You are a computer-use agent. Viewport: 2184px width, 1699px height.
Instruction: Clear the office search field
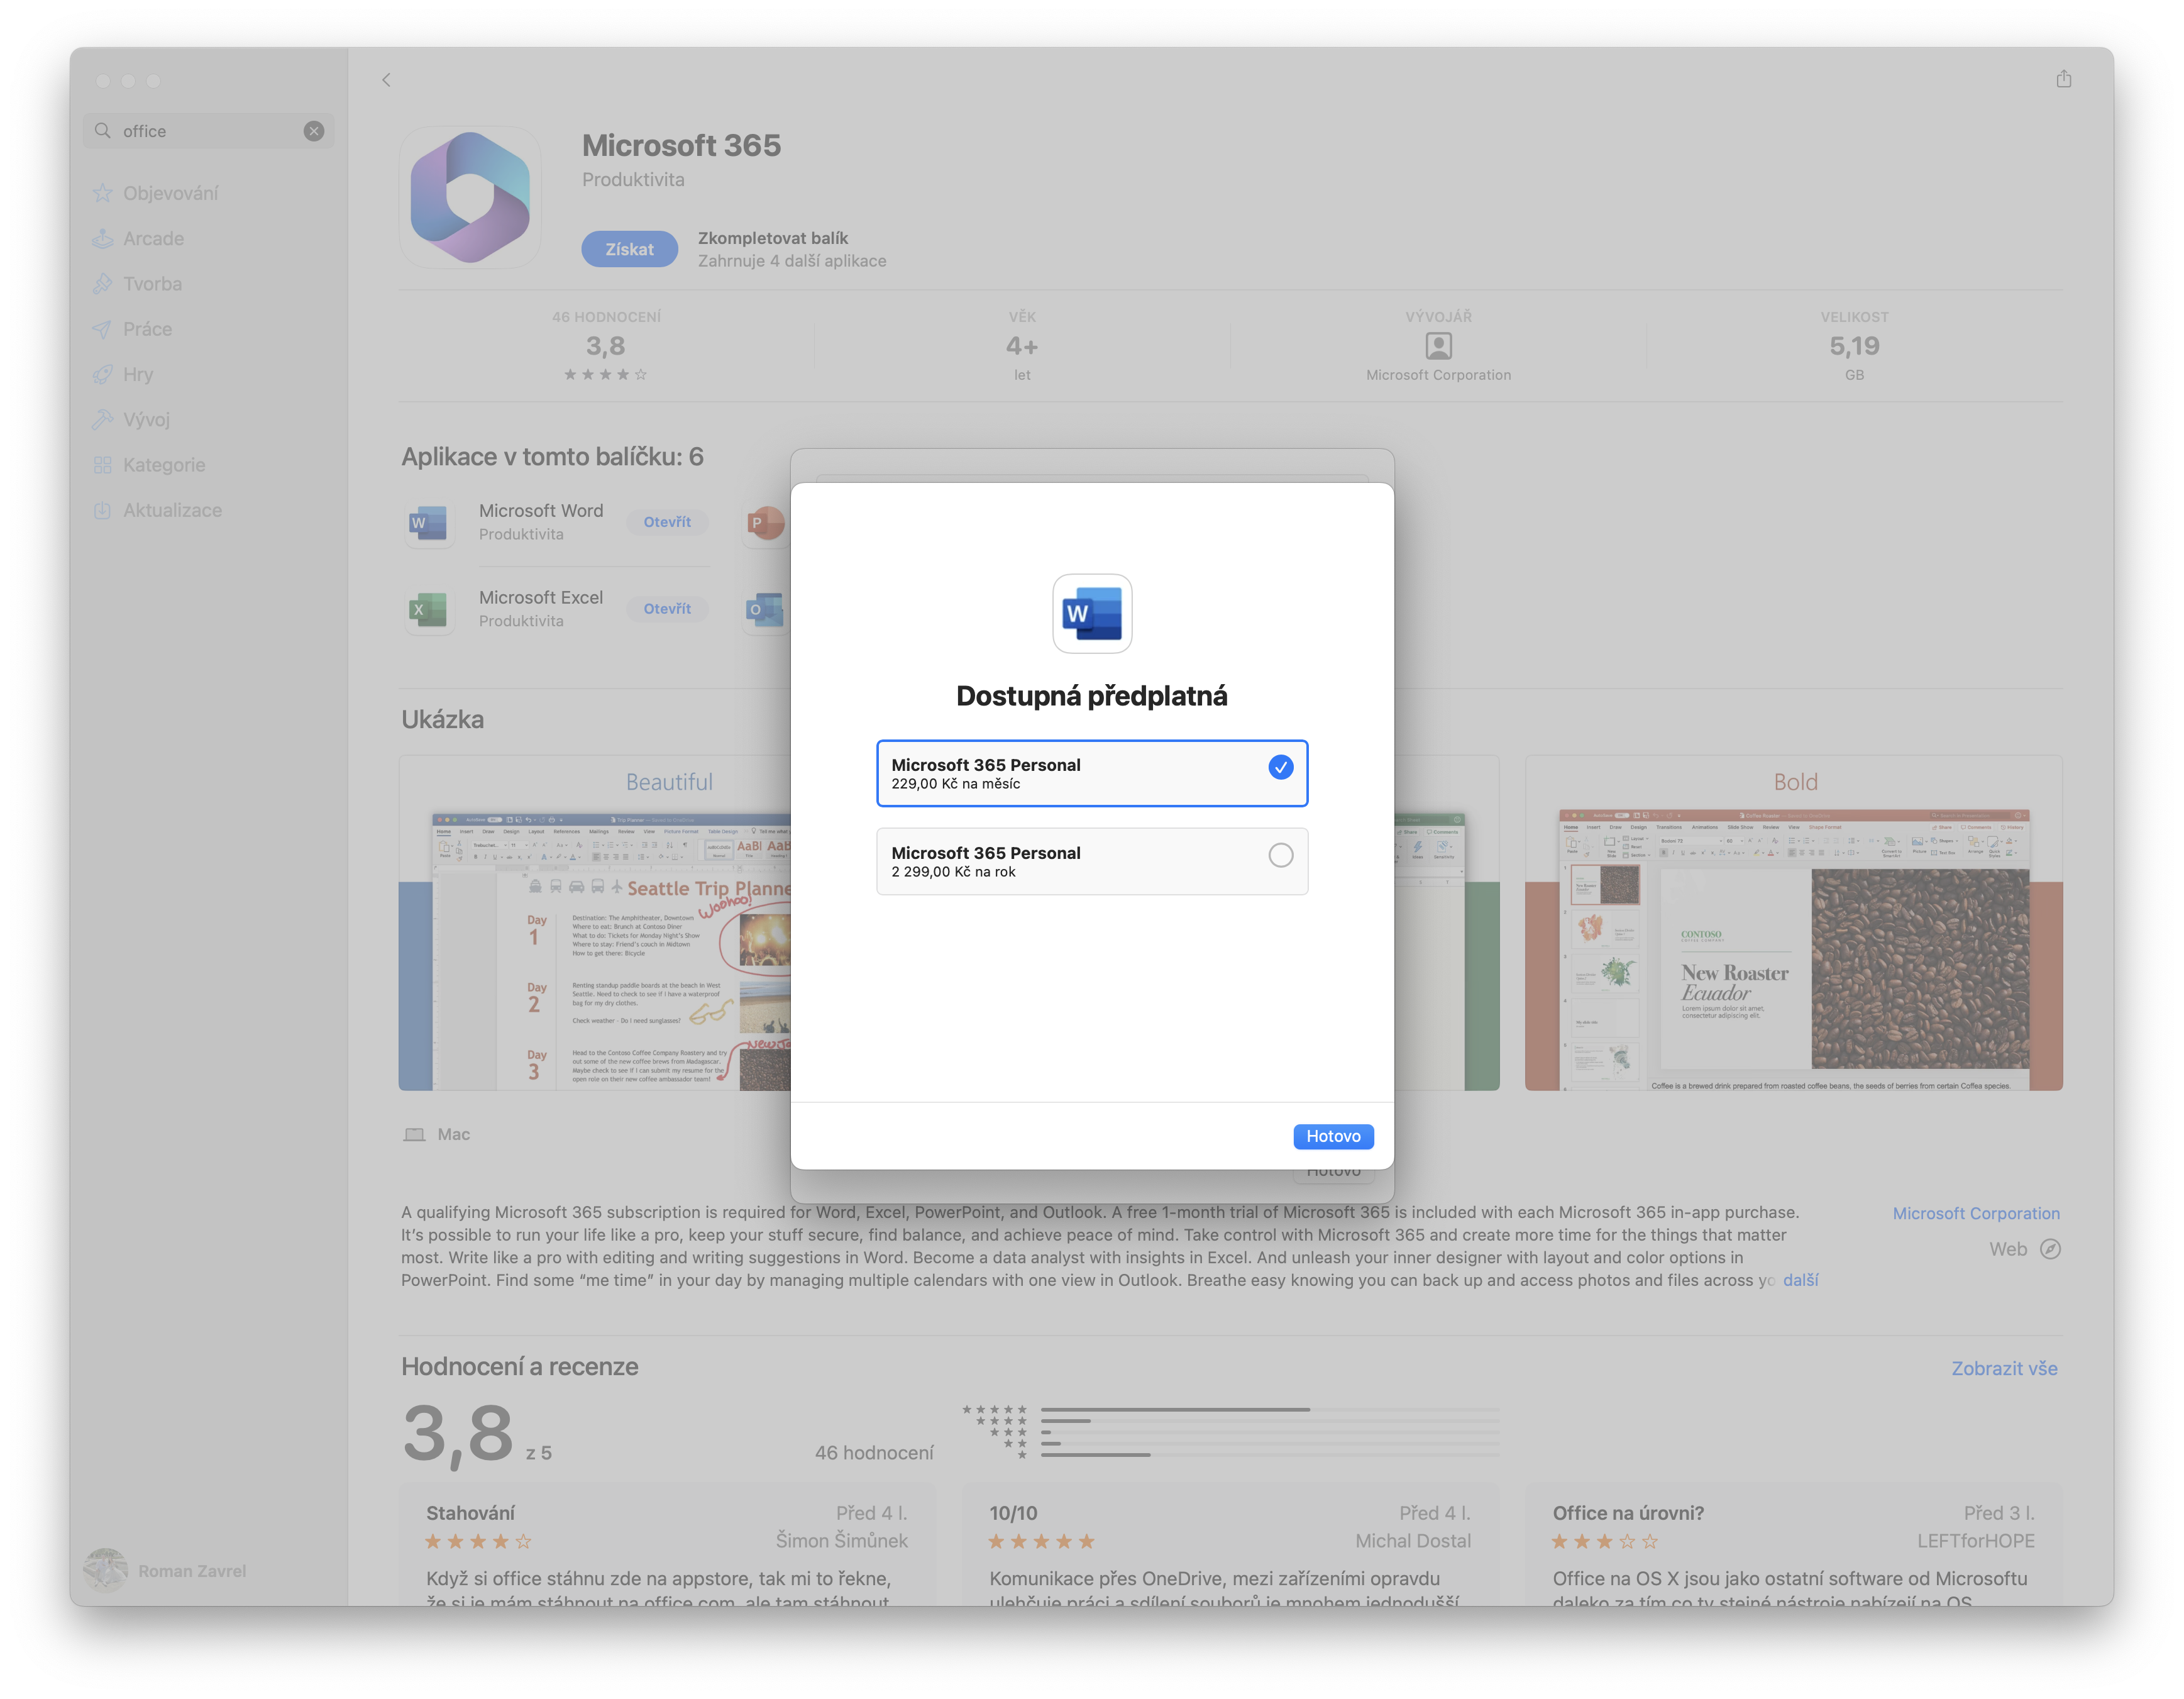click(314, 131)
